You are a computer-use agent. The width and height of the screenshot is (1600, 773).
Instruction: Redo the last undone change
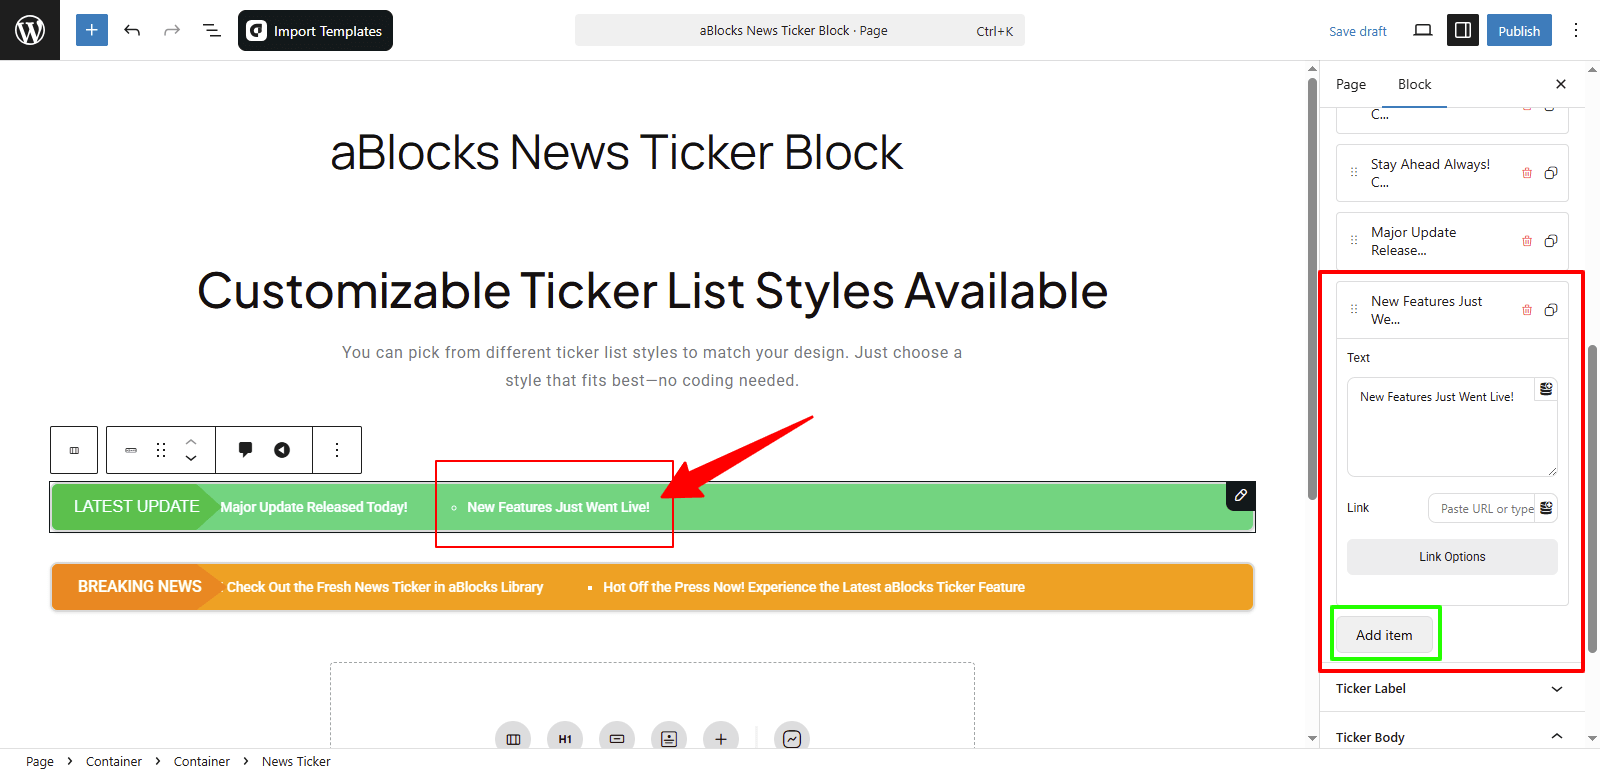coord(172,30)
